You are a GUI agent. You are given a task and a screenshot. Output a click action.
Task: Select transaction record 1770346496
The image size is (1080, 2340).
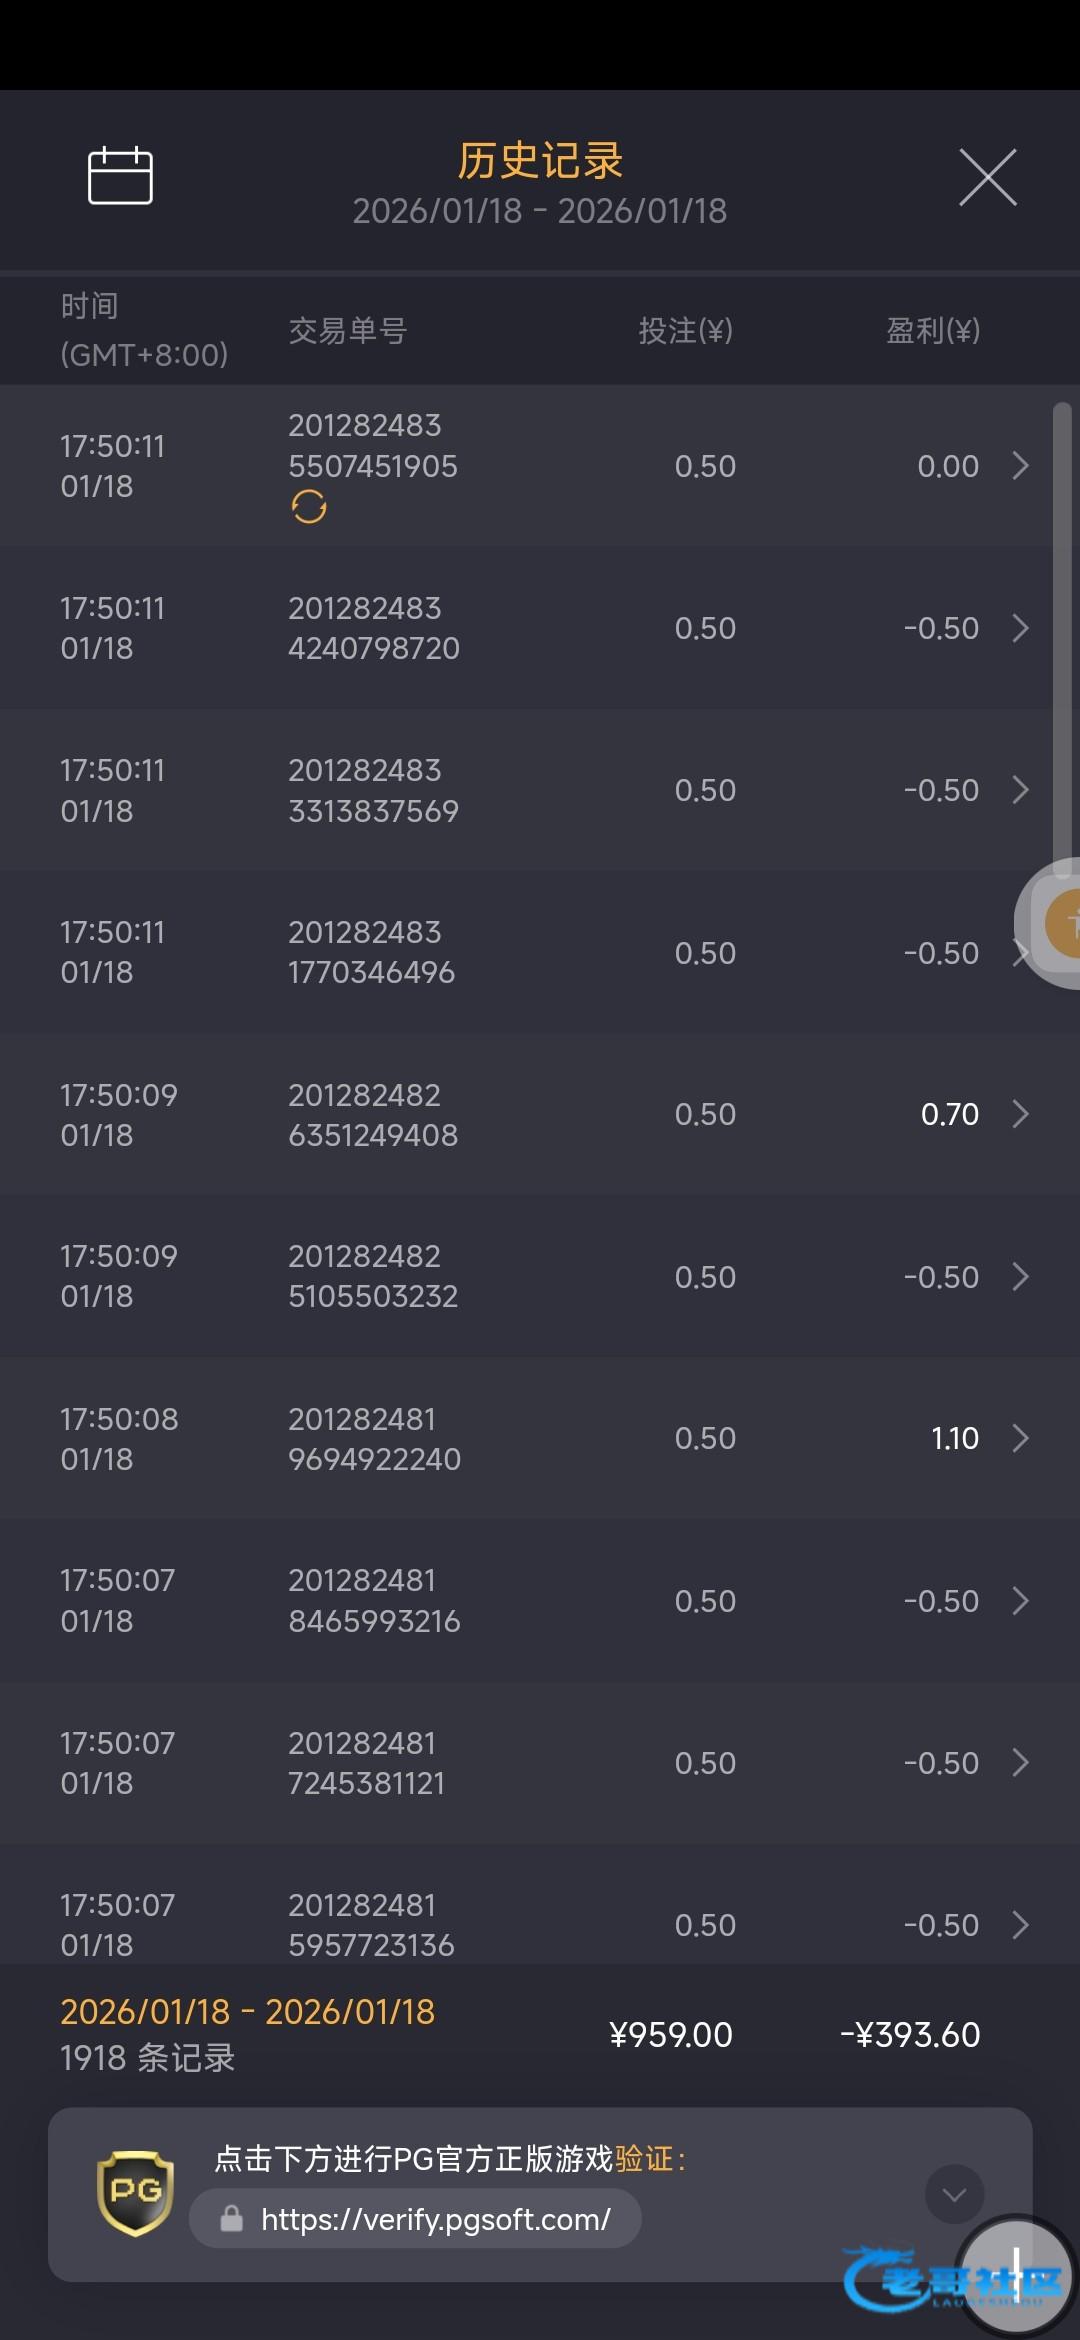[371, 953]
